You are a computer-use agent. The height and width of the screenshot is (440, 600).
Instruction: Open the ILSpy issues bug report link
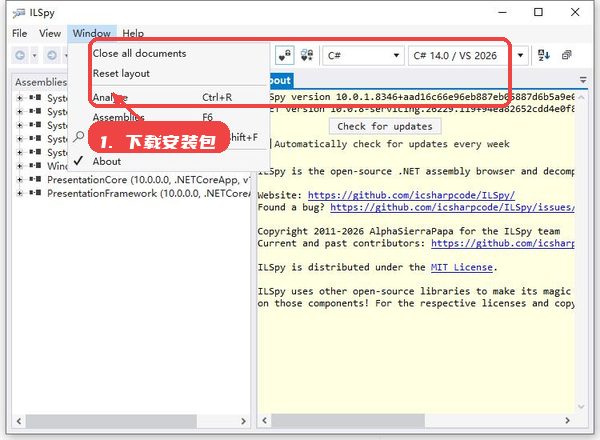pyautogui.click(x=452, y=207)
